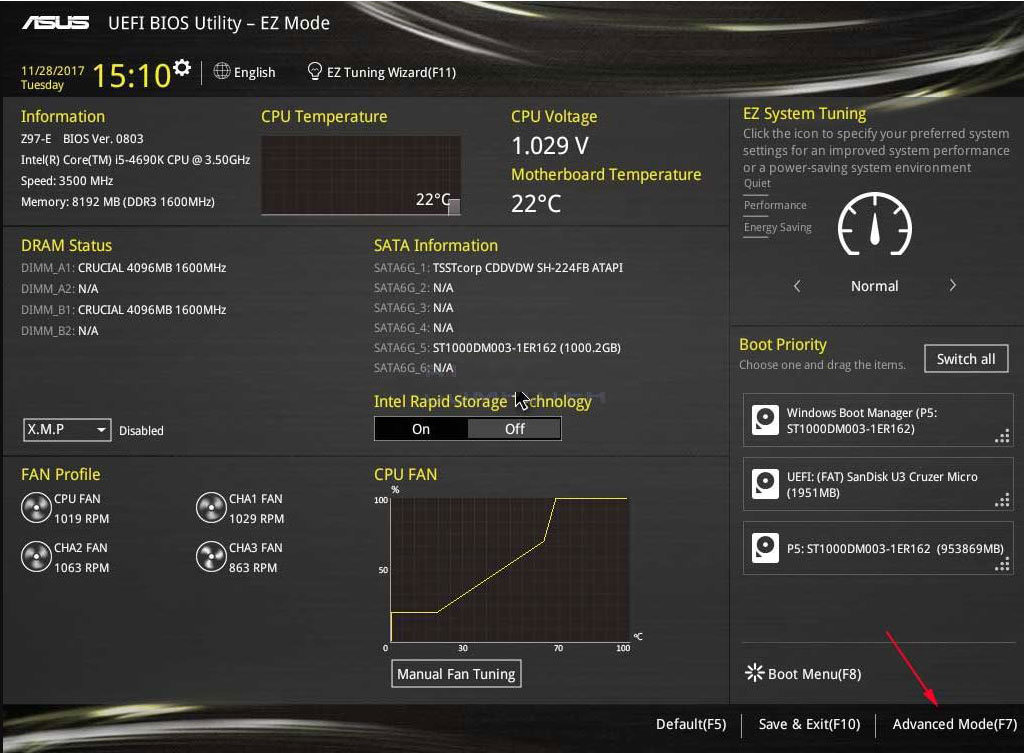Open the X.M.P dropdown

pyautogui.click(x=67, y=430)
